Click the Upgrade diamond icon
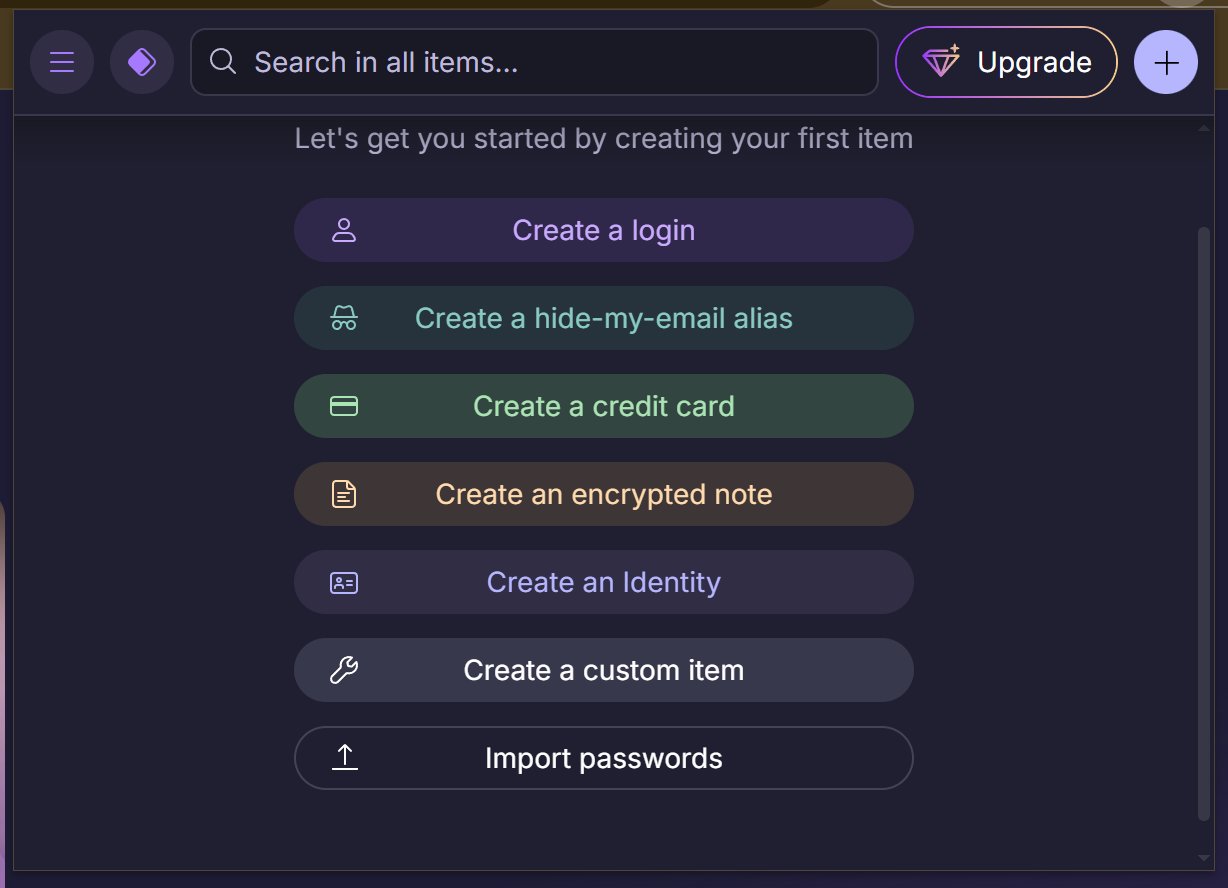Viewport: 1228px width, 888px height. coord(941,62)
